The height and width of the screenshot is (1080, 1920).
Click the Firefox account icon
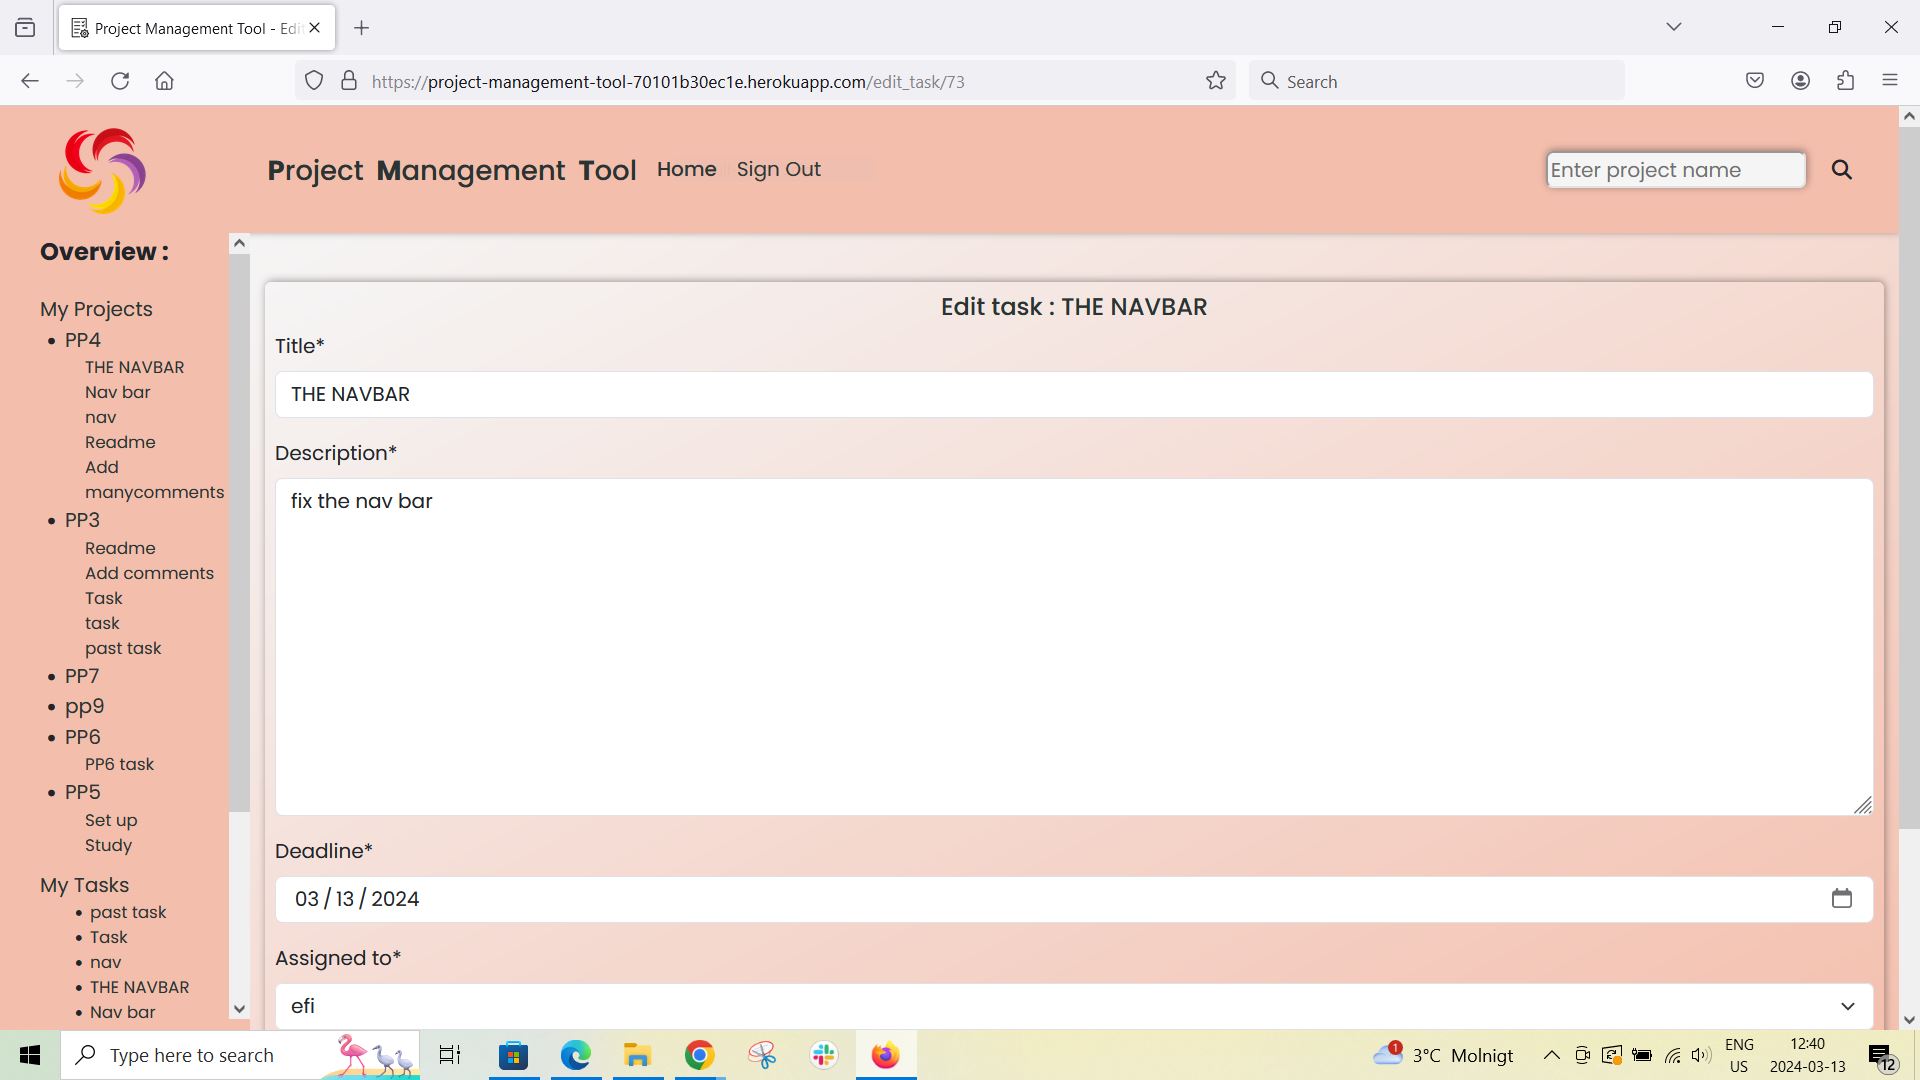pyautogui.click(x=1801, y=80)
